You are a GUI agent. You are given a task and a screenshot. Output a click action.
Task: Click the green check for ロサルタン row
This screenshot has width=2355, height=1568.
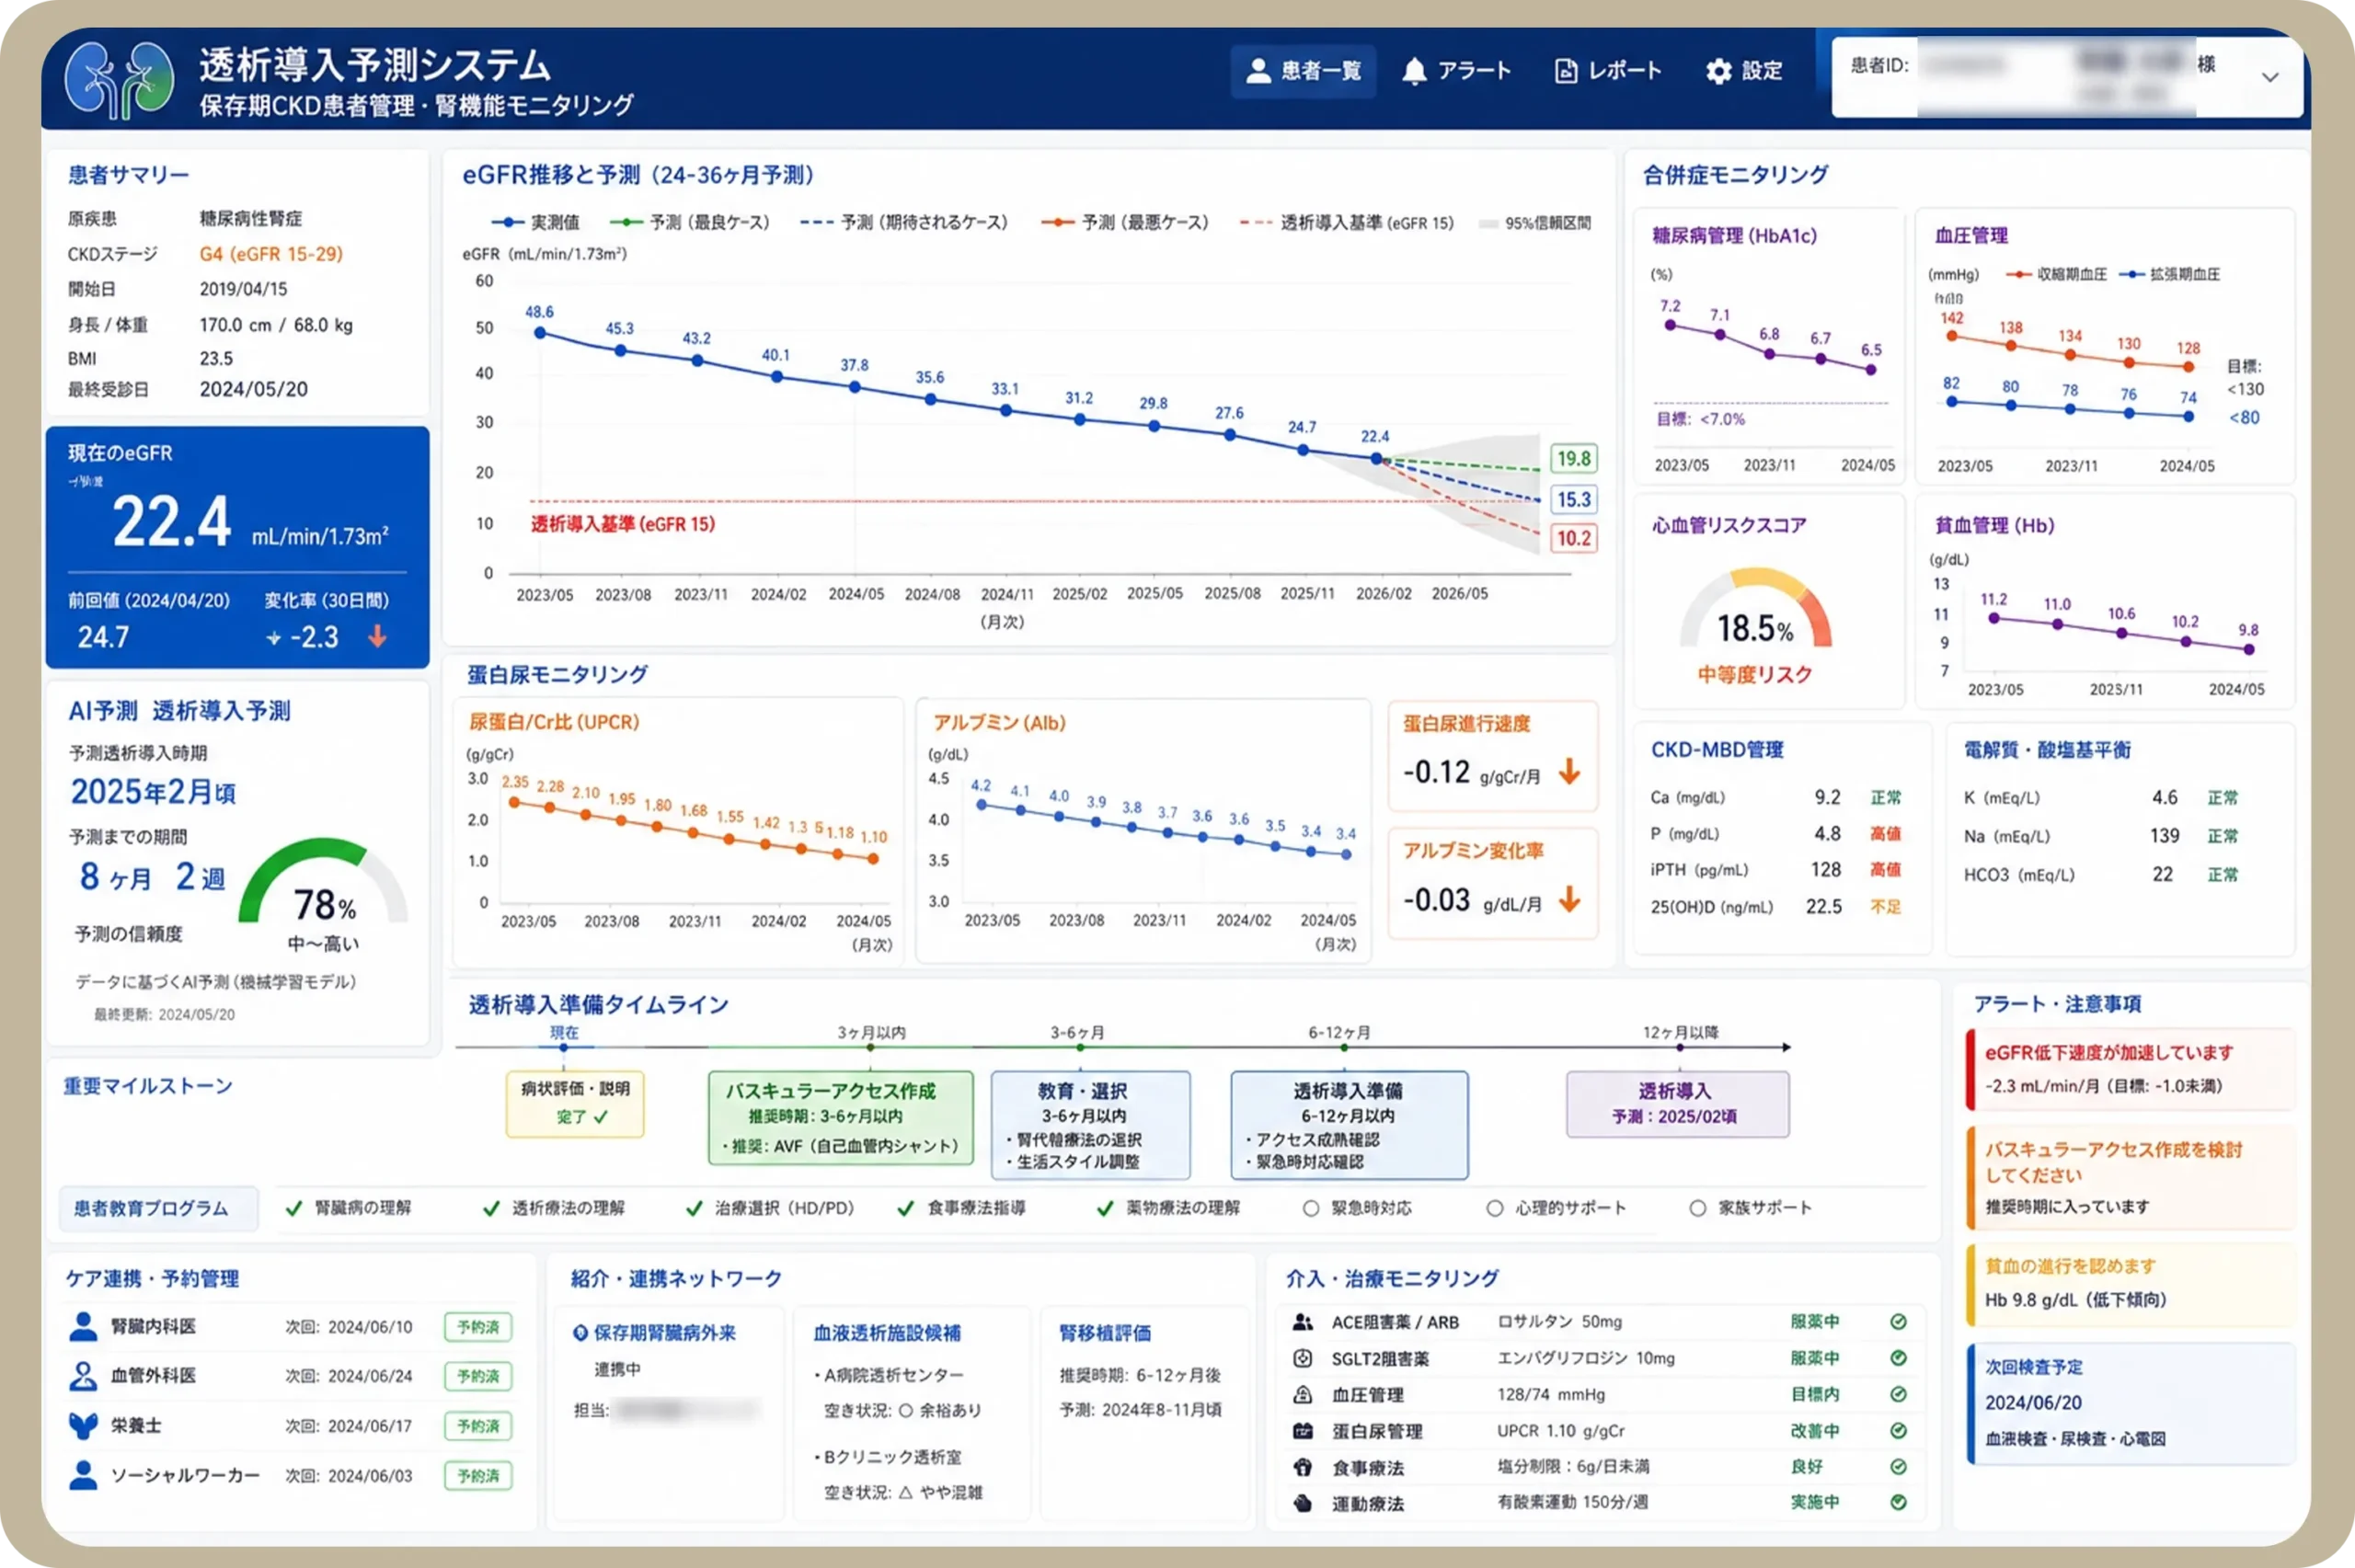click(x=1898, y=1322)
